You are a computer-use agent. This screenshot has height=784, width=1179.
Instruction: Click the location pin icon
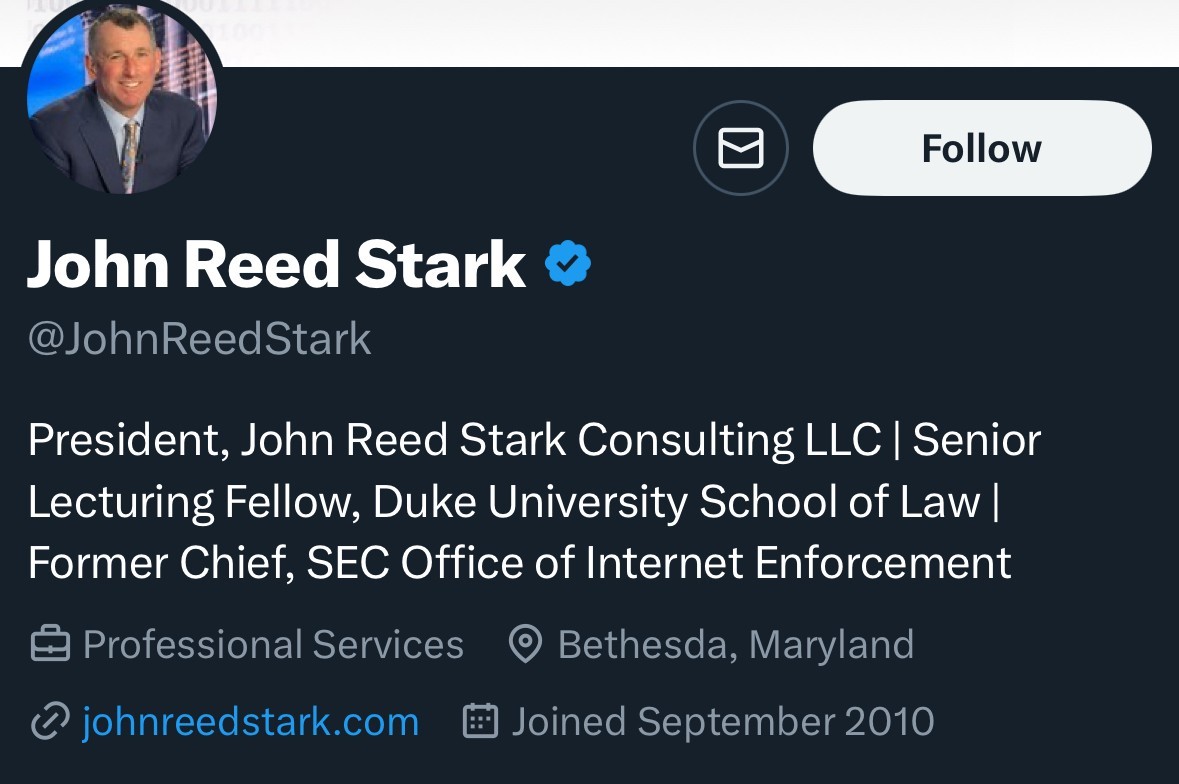pyautogui.click(x=525, y=645)
